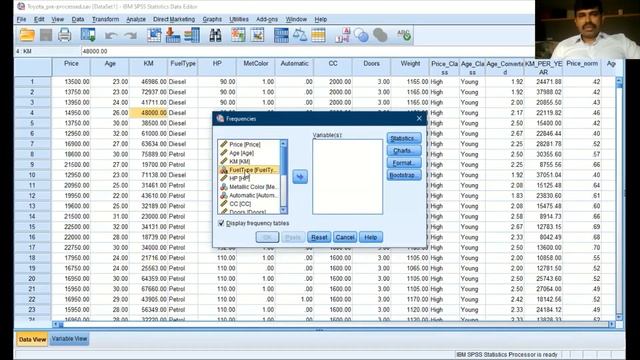Click the Bootstrap... button in dialog
Screen dimensions: 640x360
tap(404, 175)
